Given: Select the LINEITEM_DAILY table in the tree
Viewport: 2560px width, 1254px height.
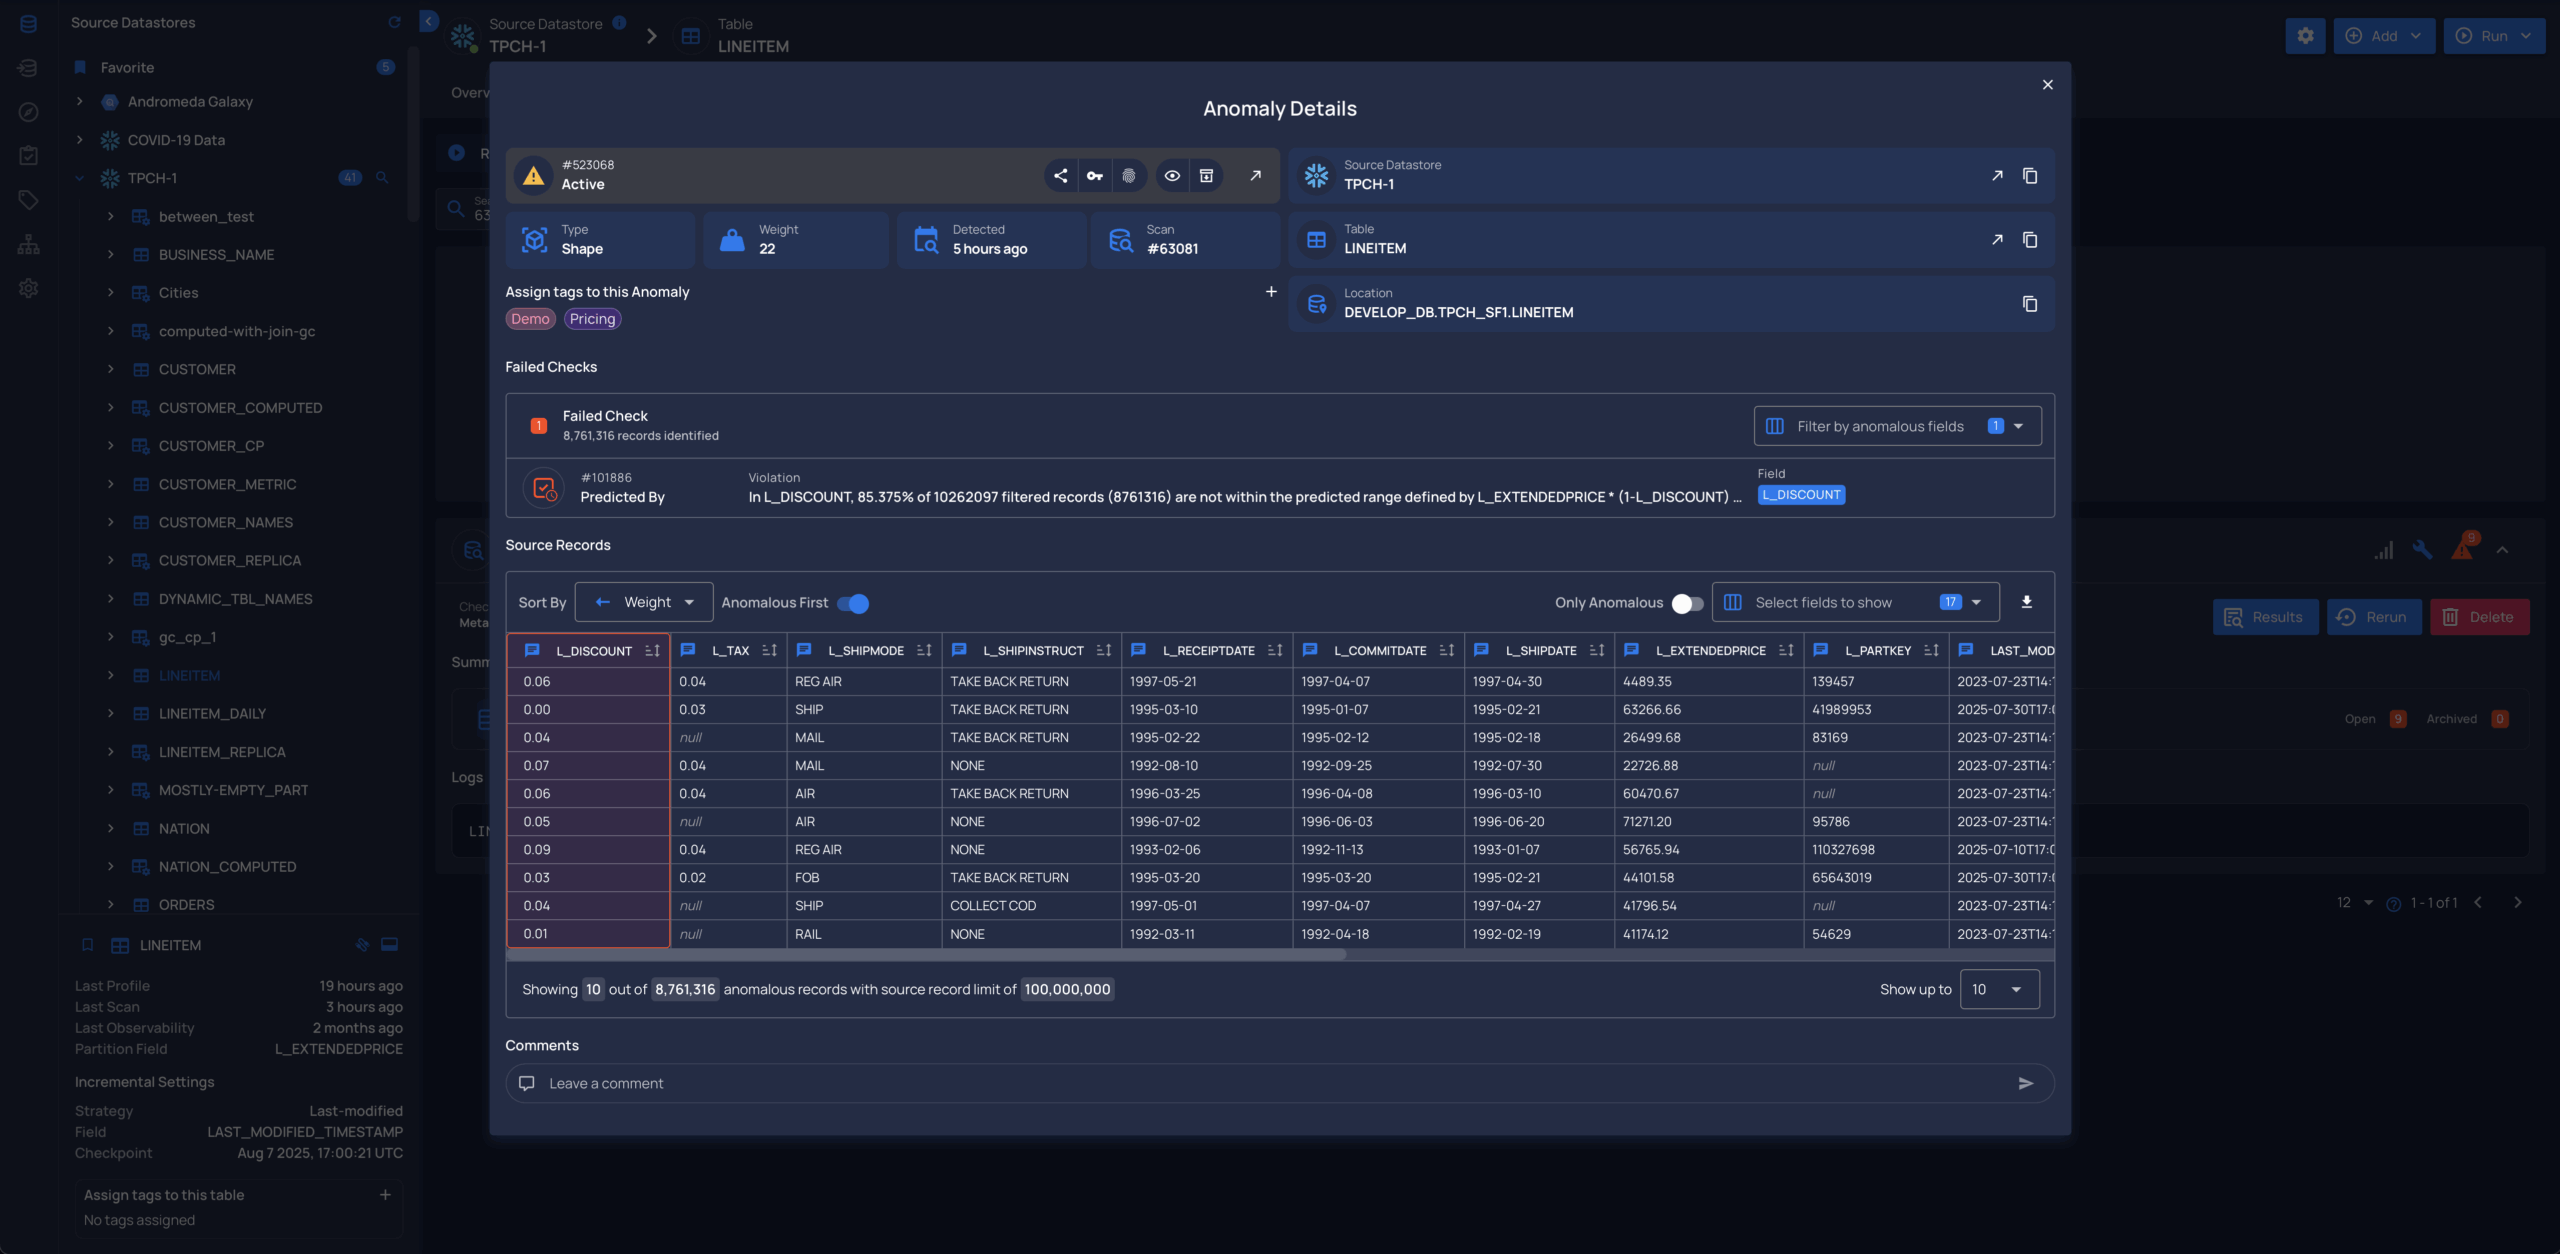Looking at the screenshot, I should point(212,713).
